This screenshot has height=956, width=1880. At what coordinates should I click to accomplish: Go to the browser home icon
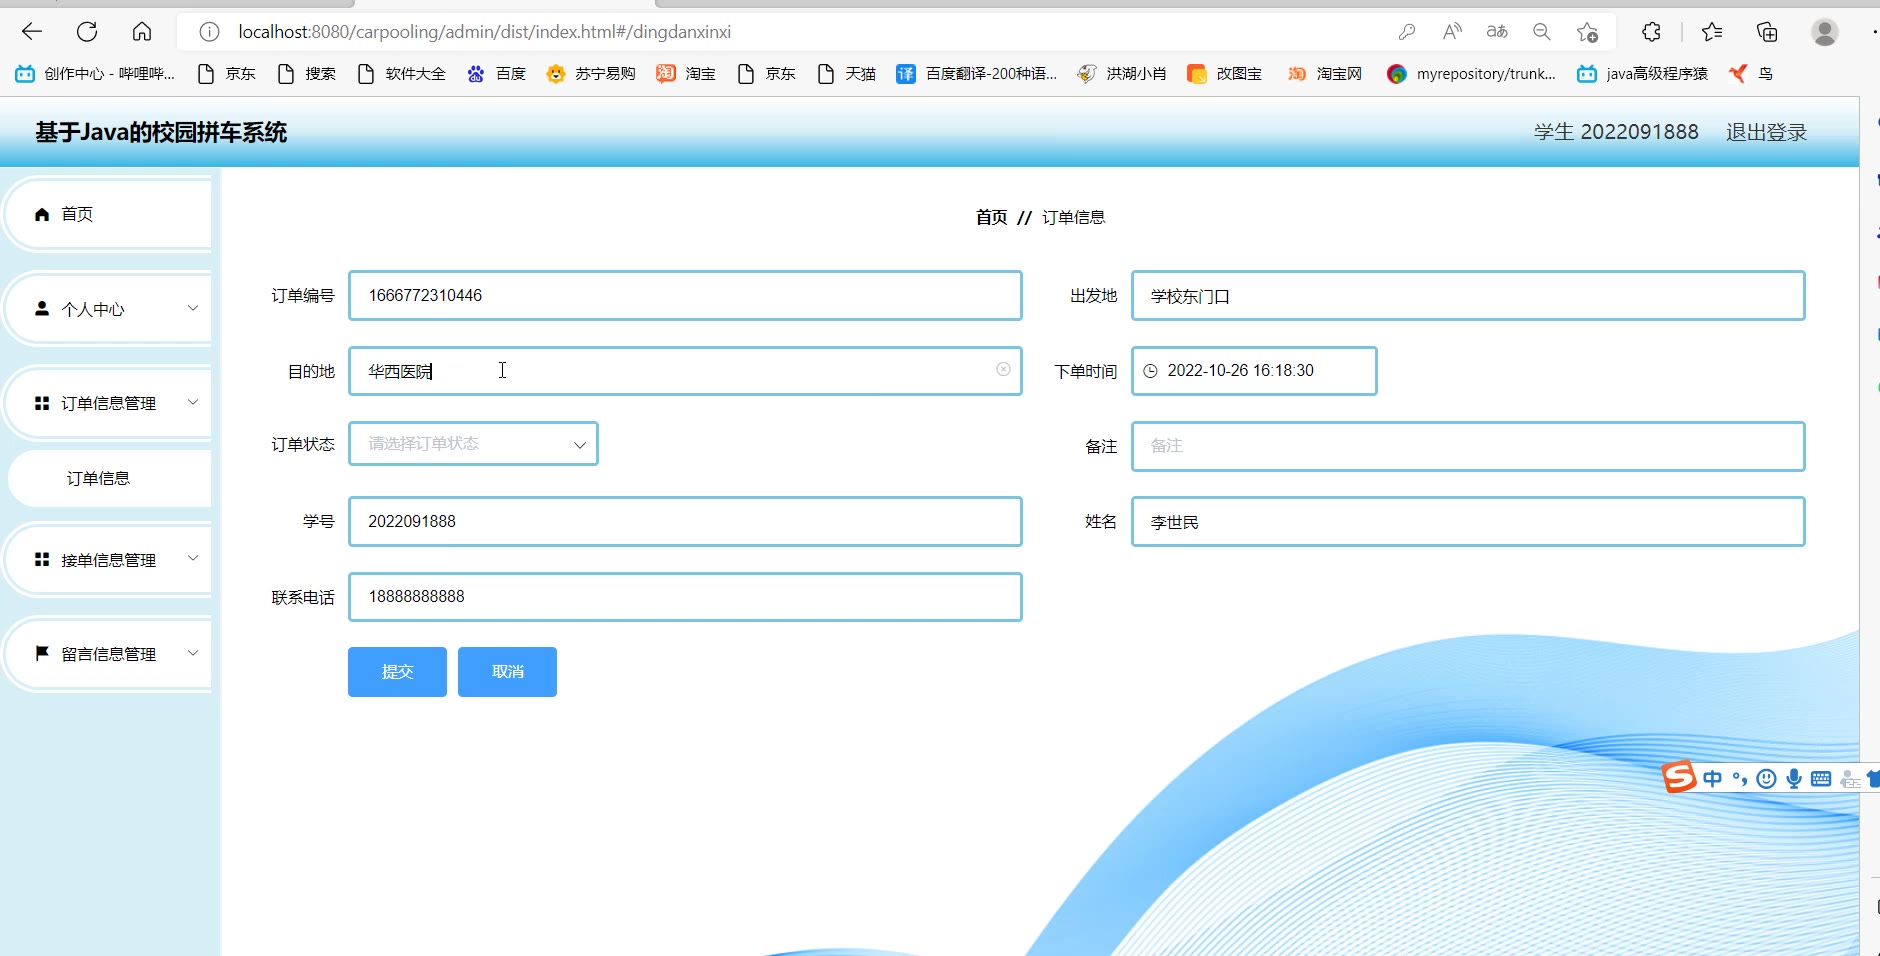[x=142, y=32]
